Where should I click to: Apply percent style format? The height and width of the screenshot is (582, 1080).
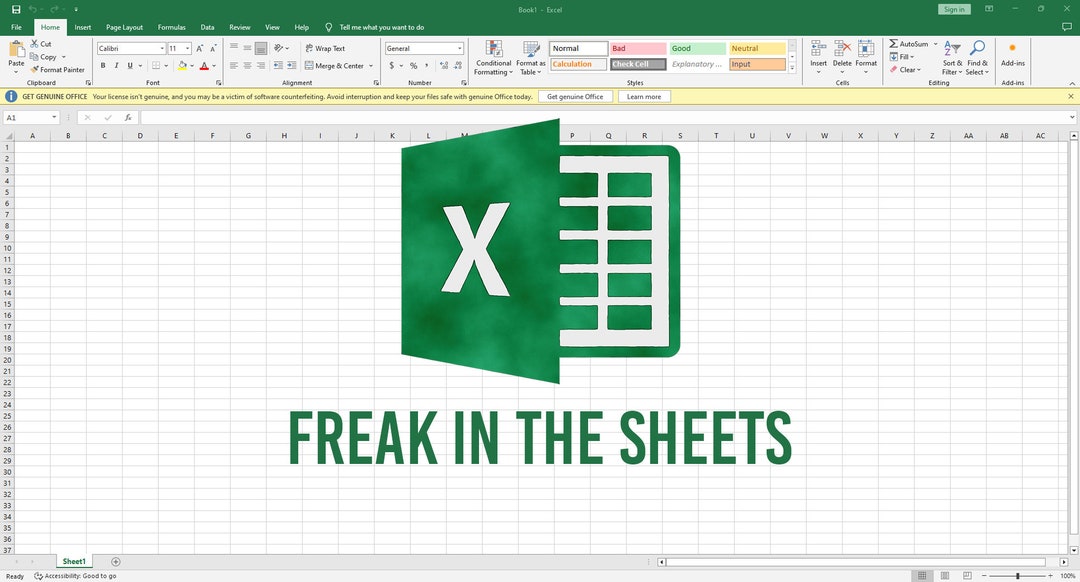point(413,65)
